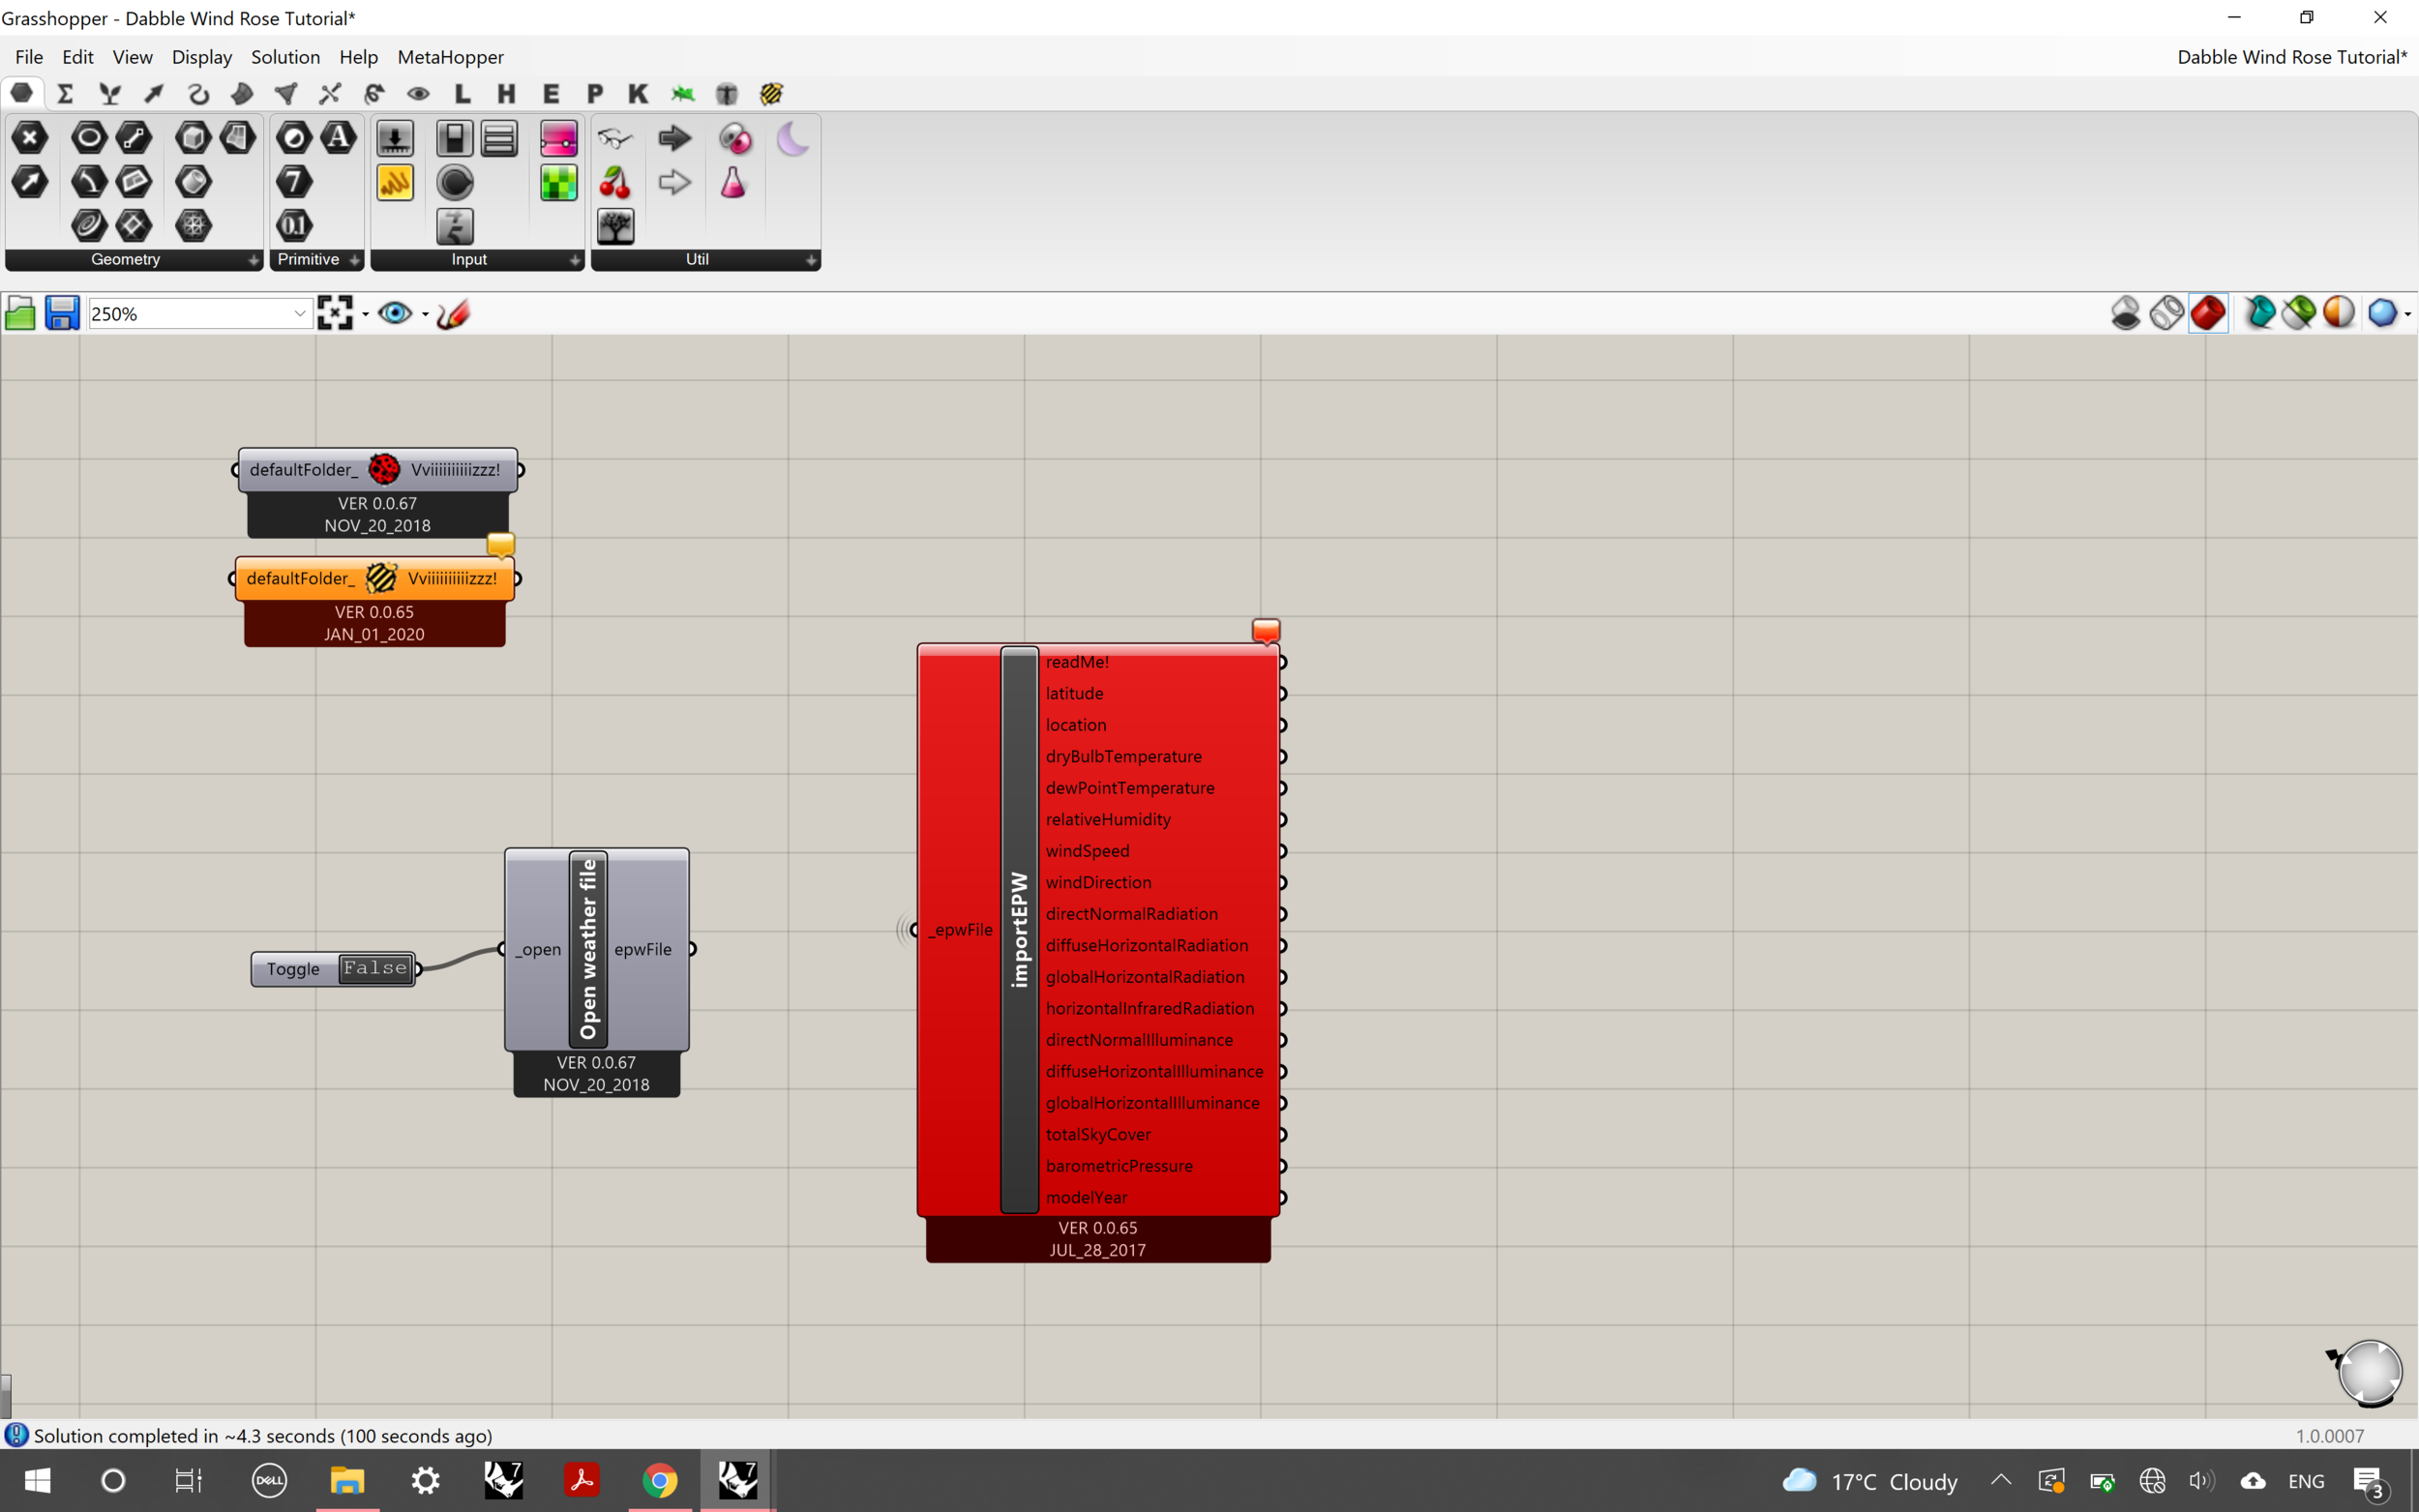Image resolution: width=2419 pixels, height=1512 pixels.
Task: Enable shaded preview red cylinder mode
Action: tap(2208, 313)
